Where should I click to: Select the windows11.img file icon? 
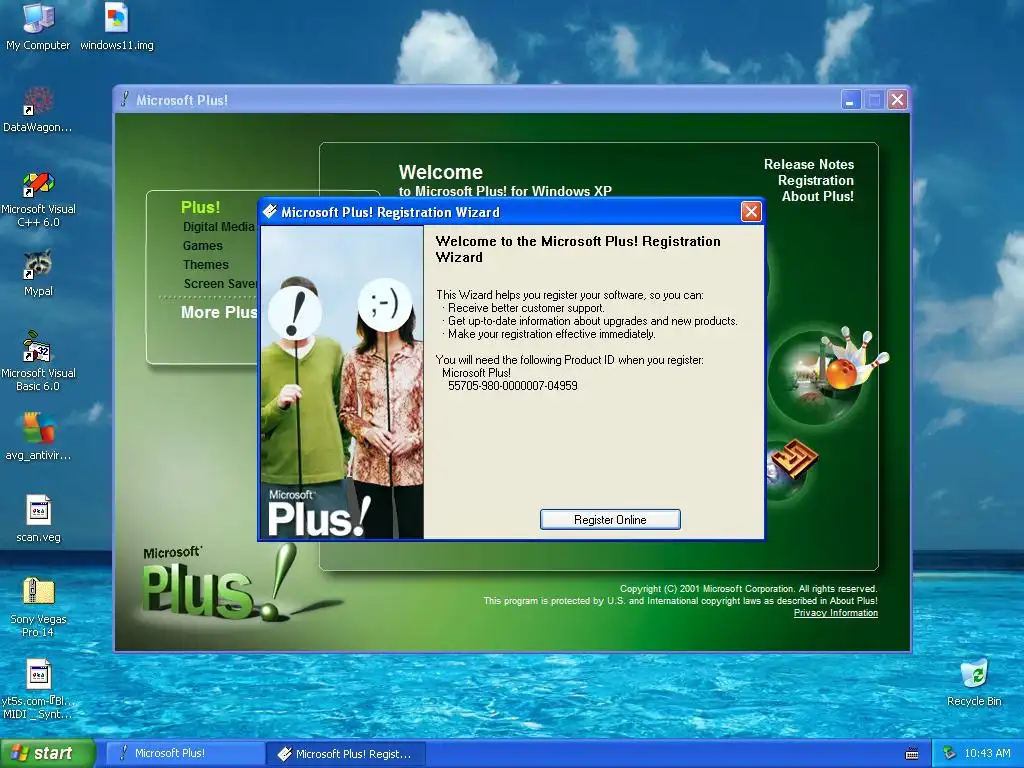117,18
